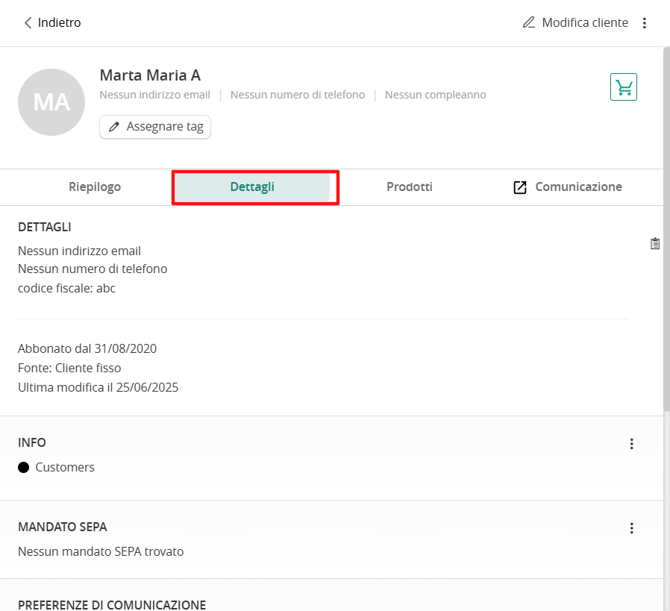670x611 pixels.
Task: Click the customer name Marta Maria A
Action: click(150, 75)
